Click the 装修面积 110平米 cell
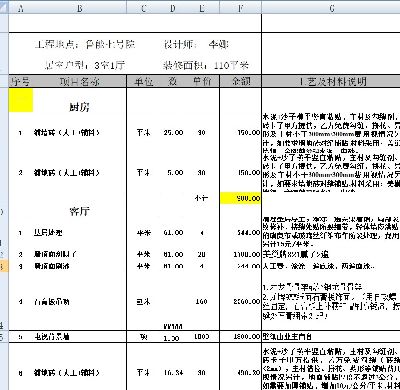The width and height of the screenshot is (400, 390). pyautogui.click(x=206, y=65)
